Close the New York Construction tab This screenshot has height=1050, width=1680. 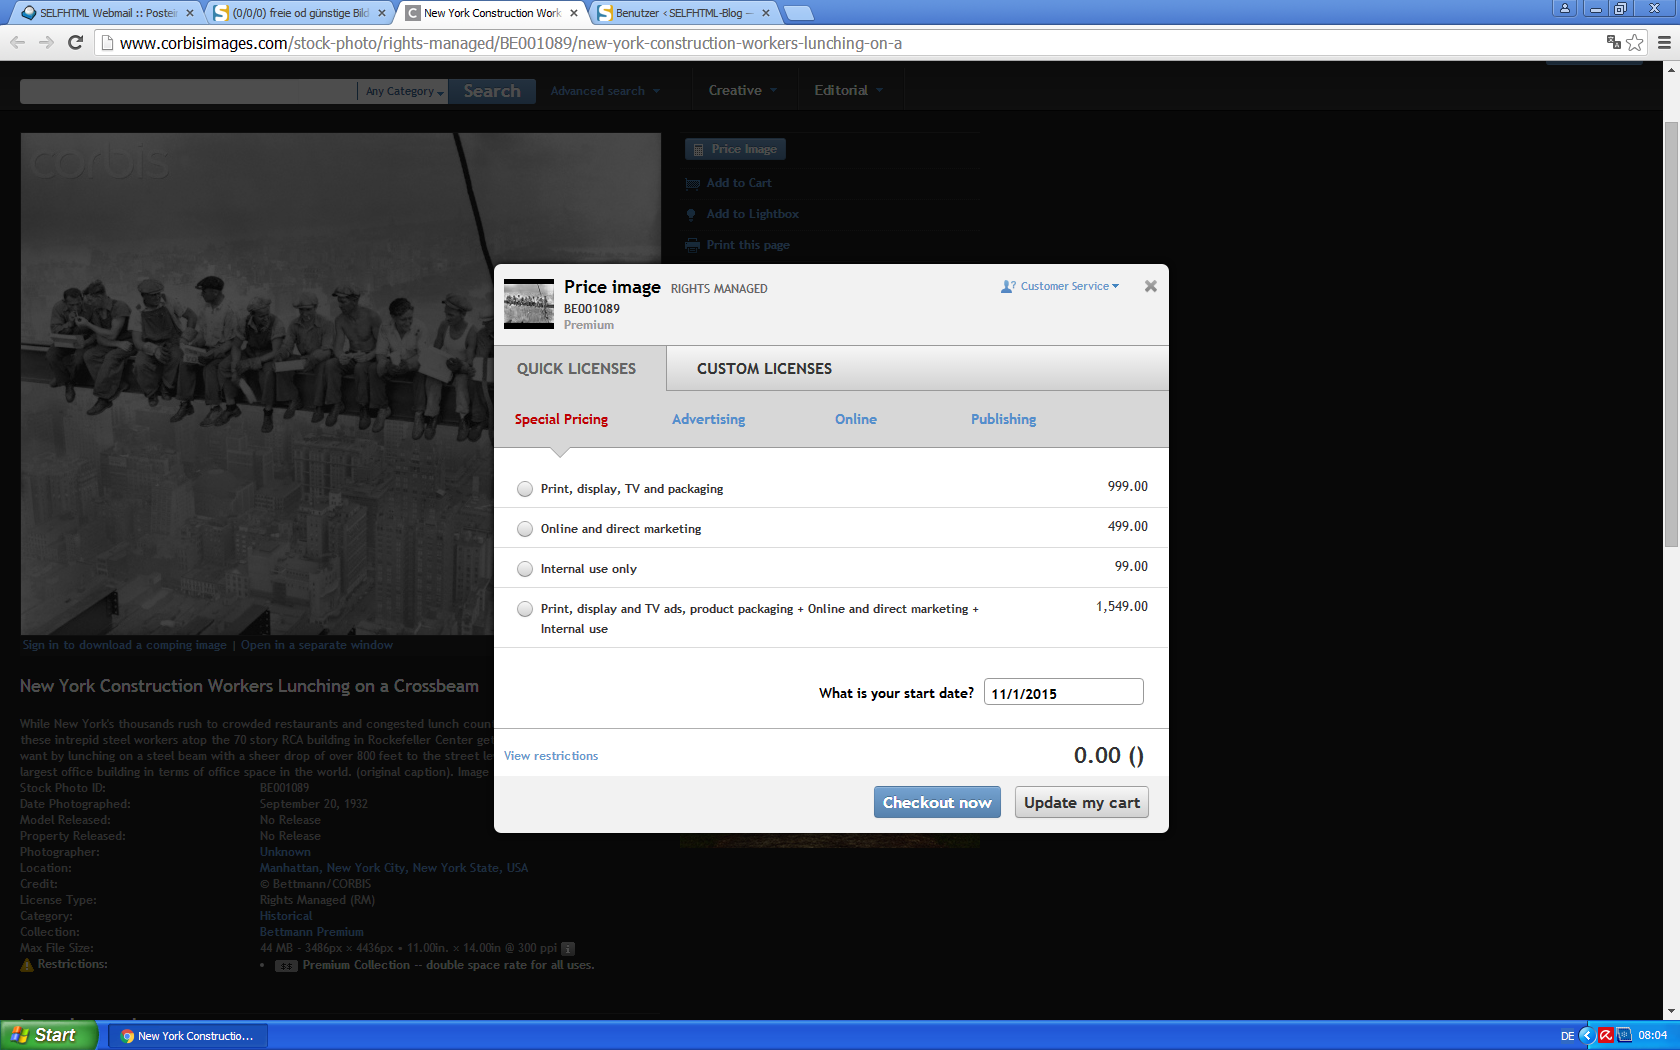tap(574, 13)
